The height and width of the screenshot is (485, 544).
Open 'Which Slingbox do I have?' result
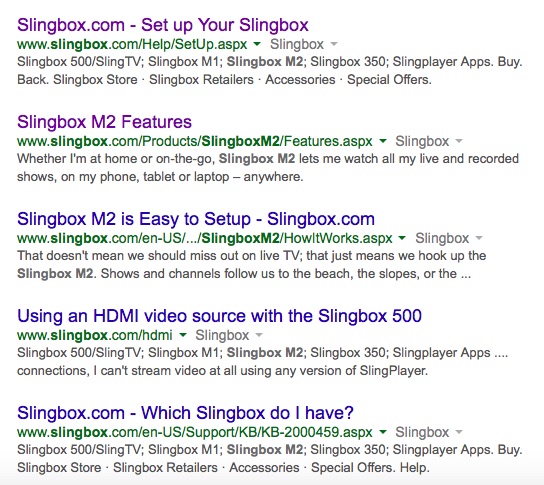185,413
